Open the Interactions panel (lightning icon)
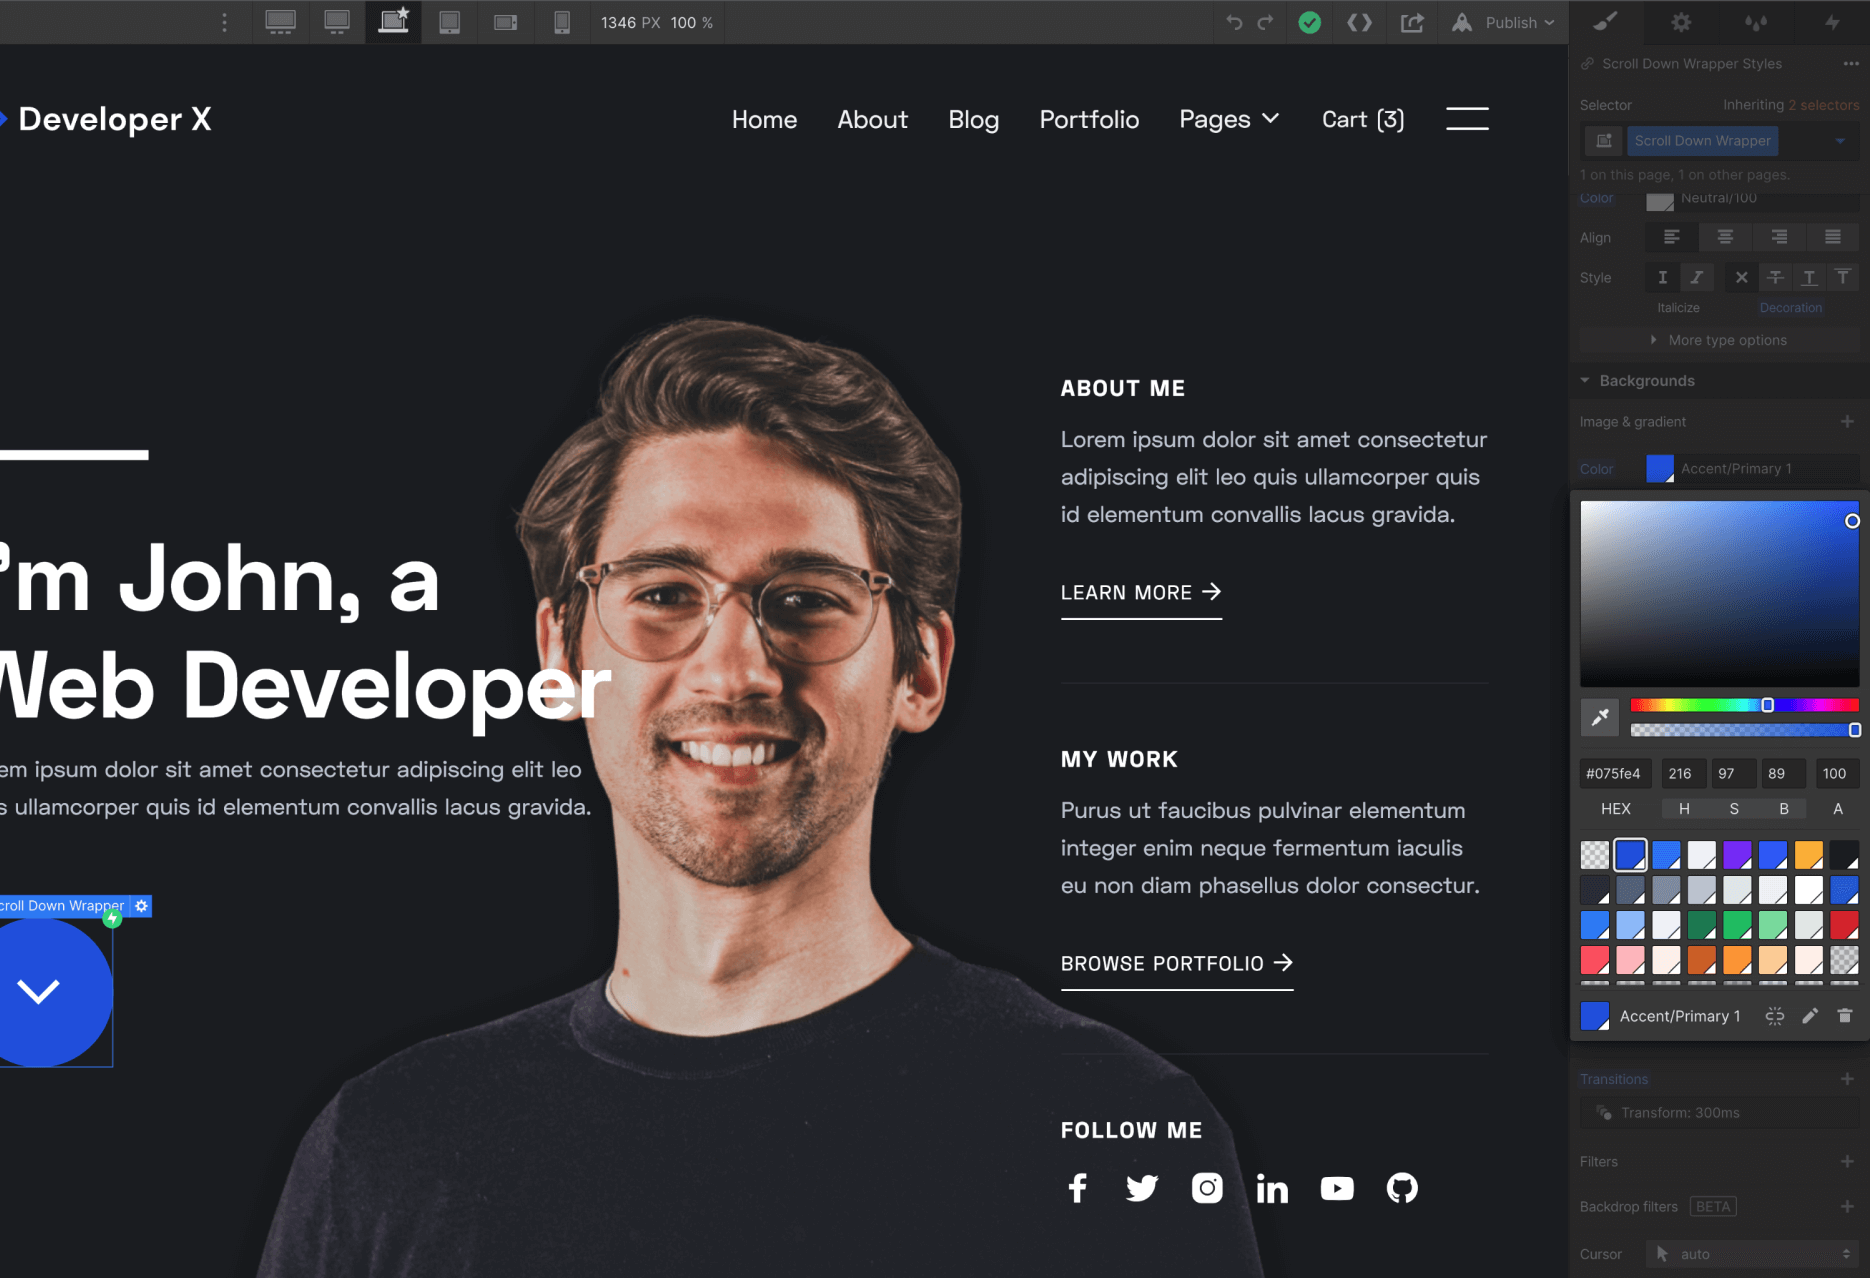Image resolution: width=1870 pixels, height=1278 pixels. pyautogui.click(x=1834, y=22)
